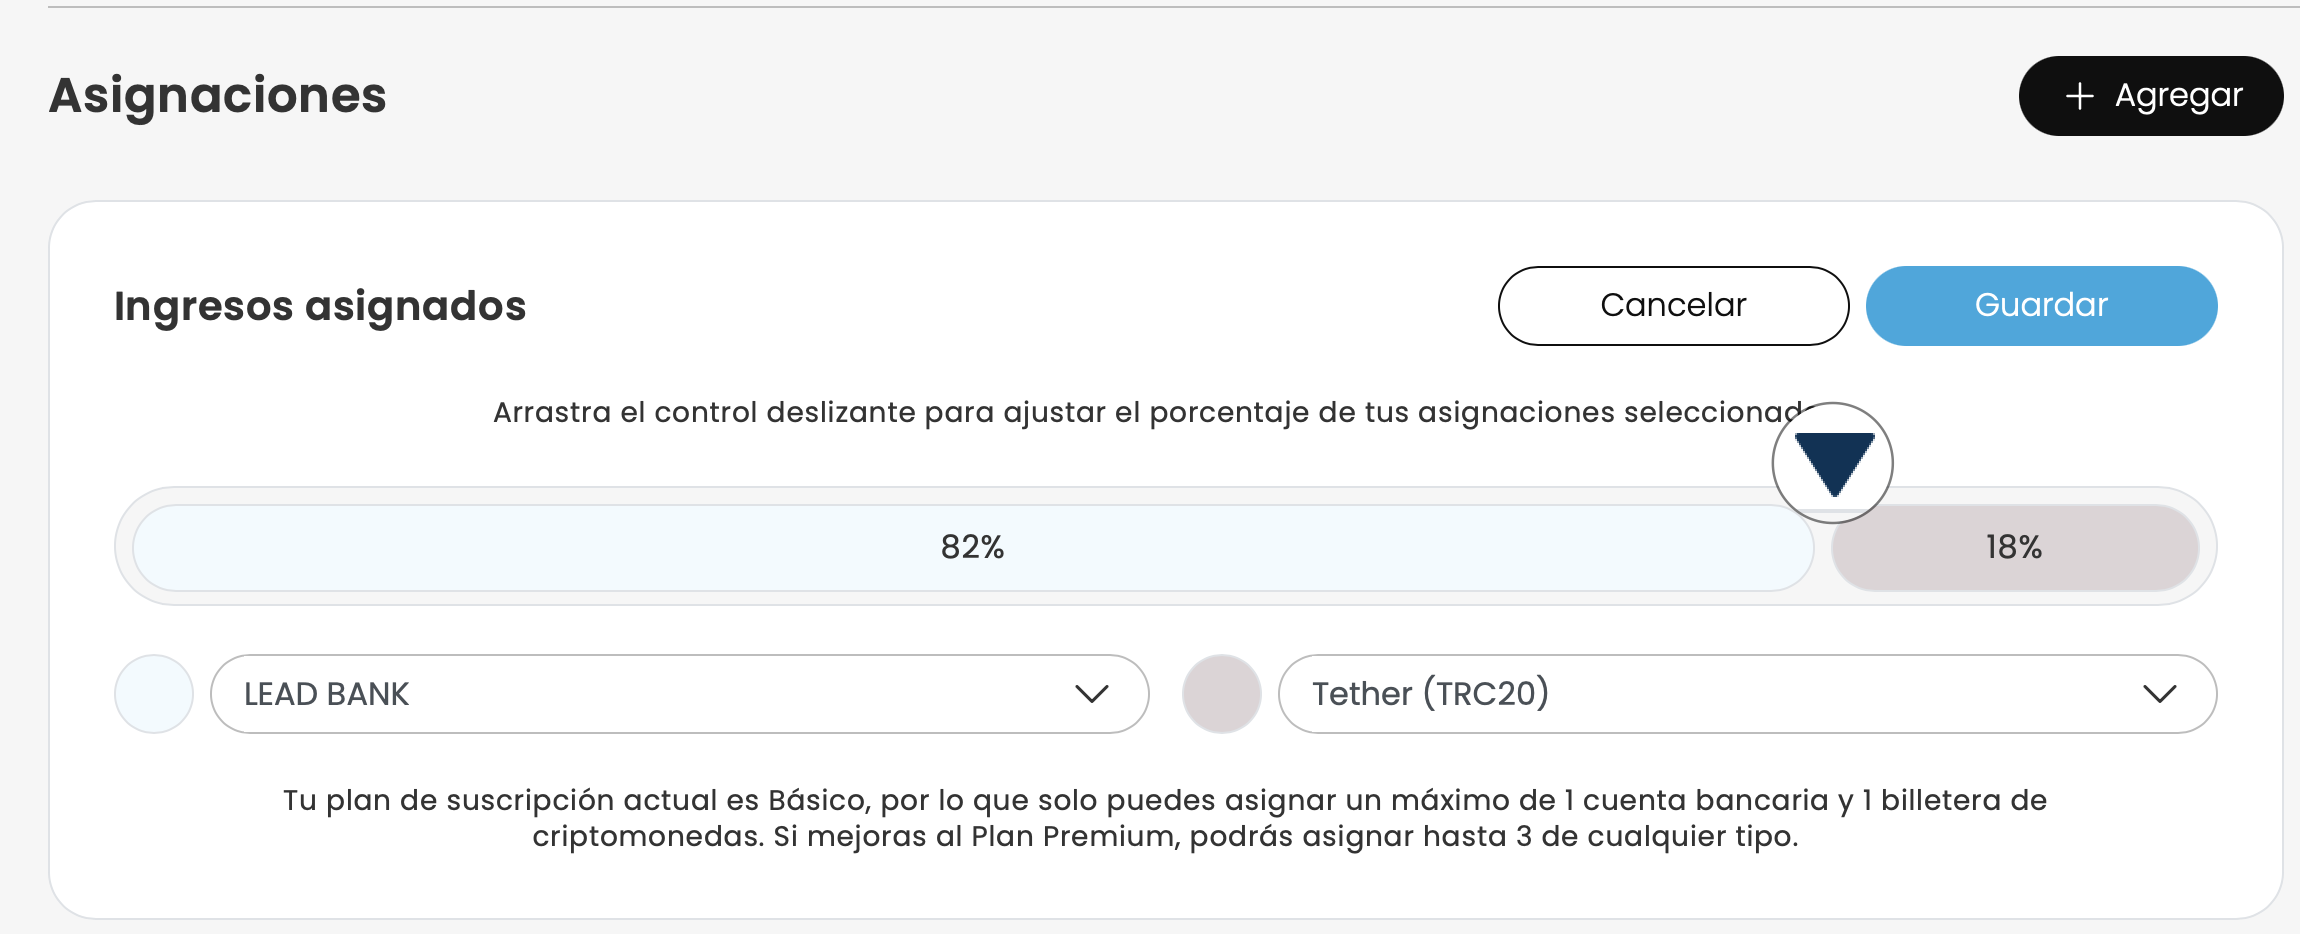
Task: Click the Agregar button label
Action: tap(2178, 96)
